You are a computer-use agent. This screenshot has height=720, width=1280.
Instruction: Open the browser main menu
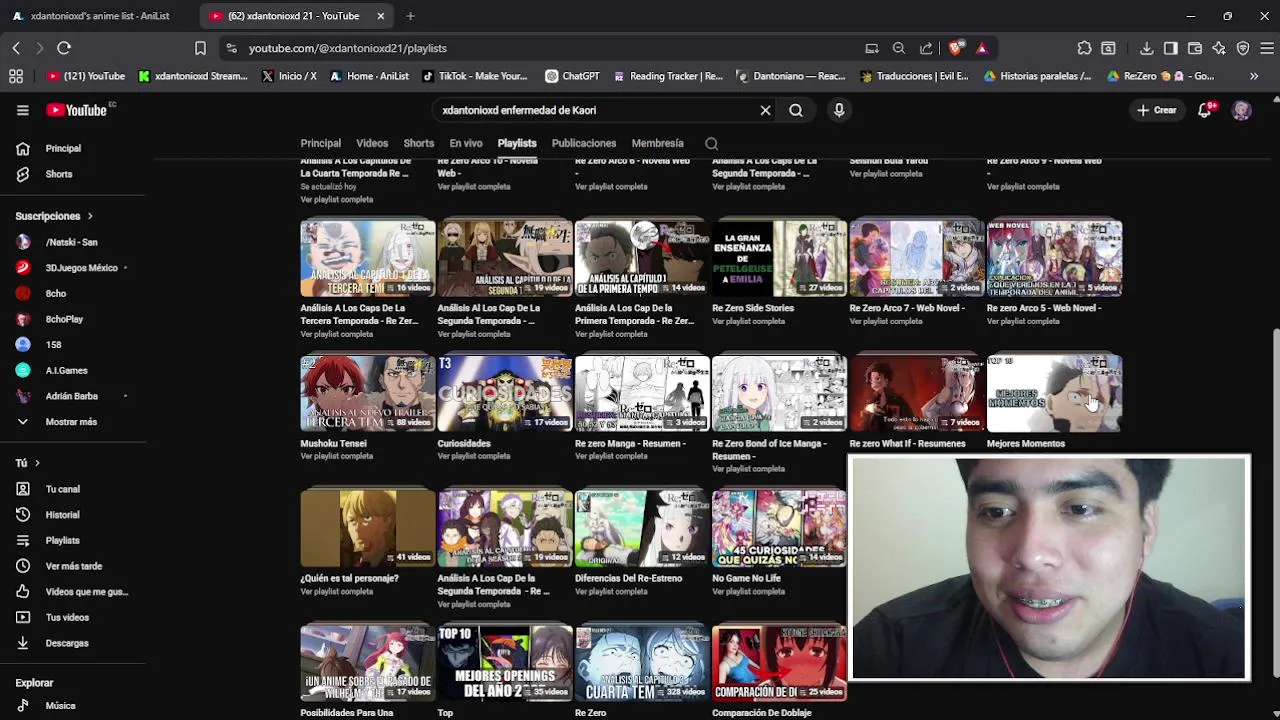pos(1266,48)
